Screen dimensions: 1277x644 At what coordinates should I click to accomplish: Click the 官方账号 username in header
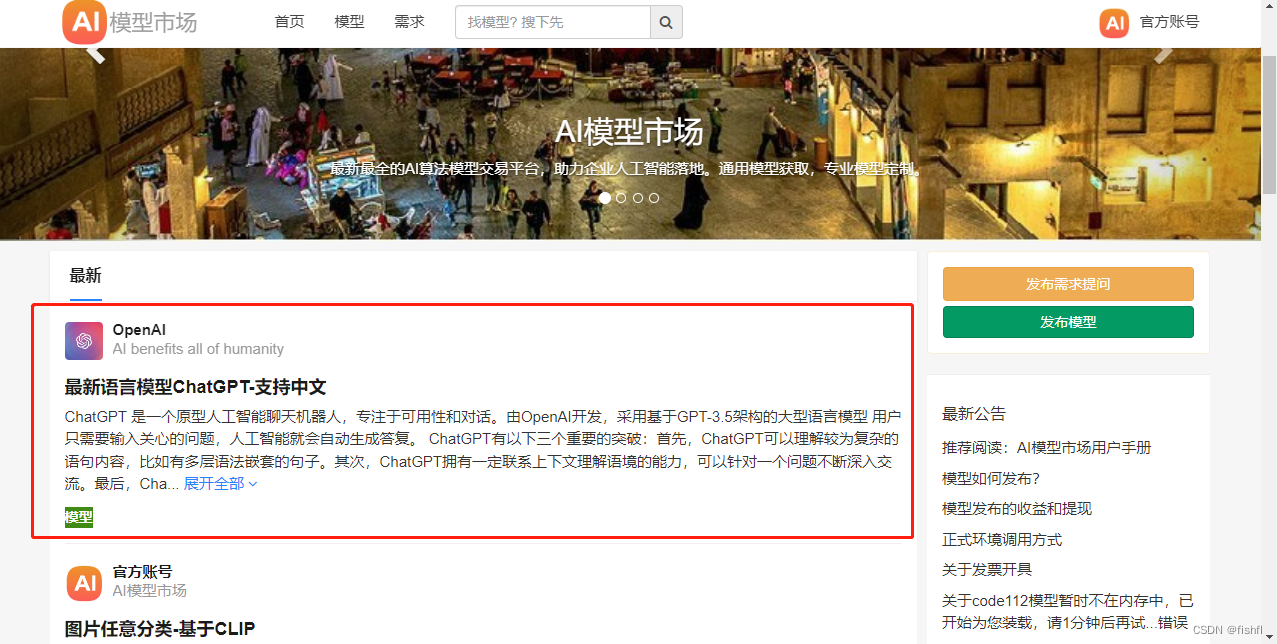pyautogui.click(x=1169, y=22)
